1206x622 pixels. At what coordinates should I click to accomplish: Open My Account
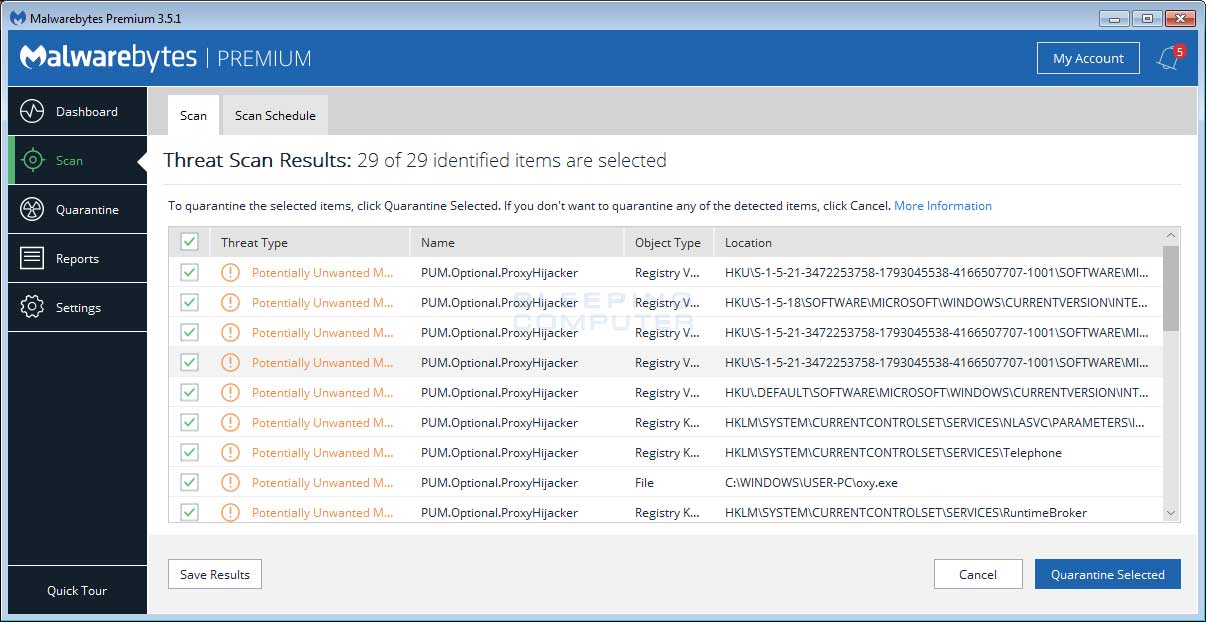pyautogui.click(x=1087, y=58)
